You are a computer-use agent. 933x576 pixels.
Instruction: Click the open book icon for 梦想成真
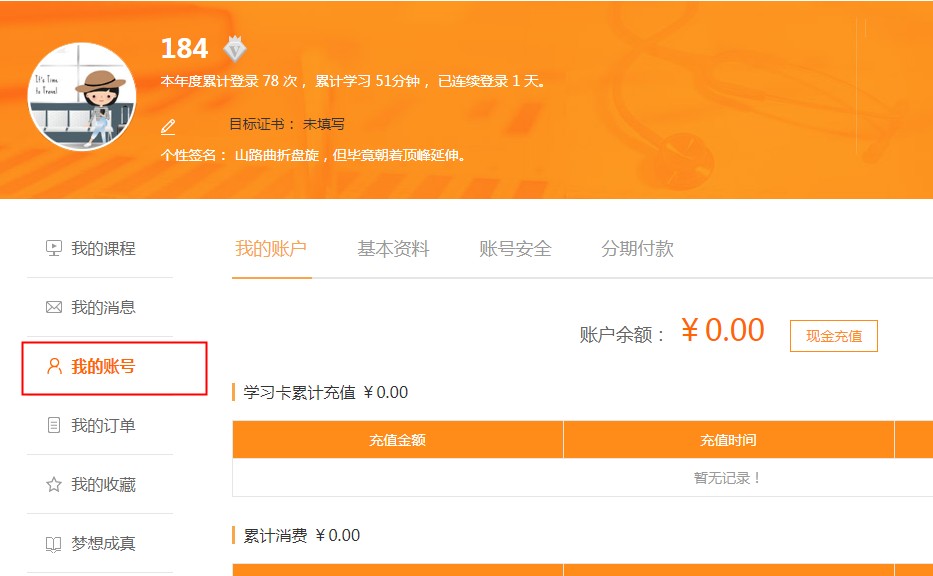(x=54, y=543)
